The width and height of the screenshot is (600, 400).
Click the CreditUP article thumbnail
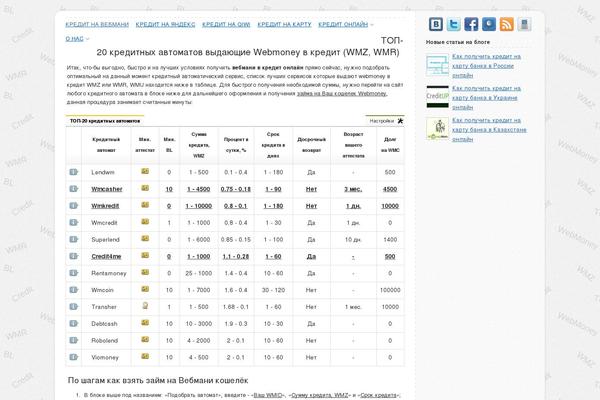point(437,97)
